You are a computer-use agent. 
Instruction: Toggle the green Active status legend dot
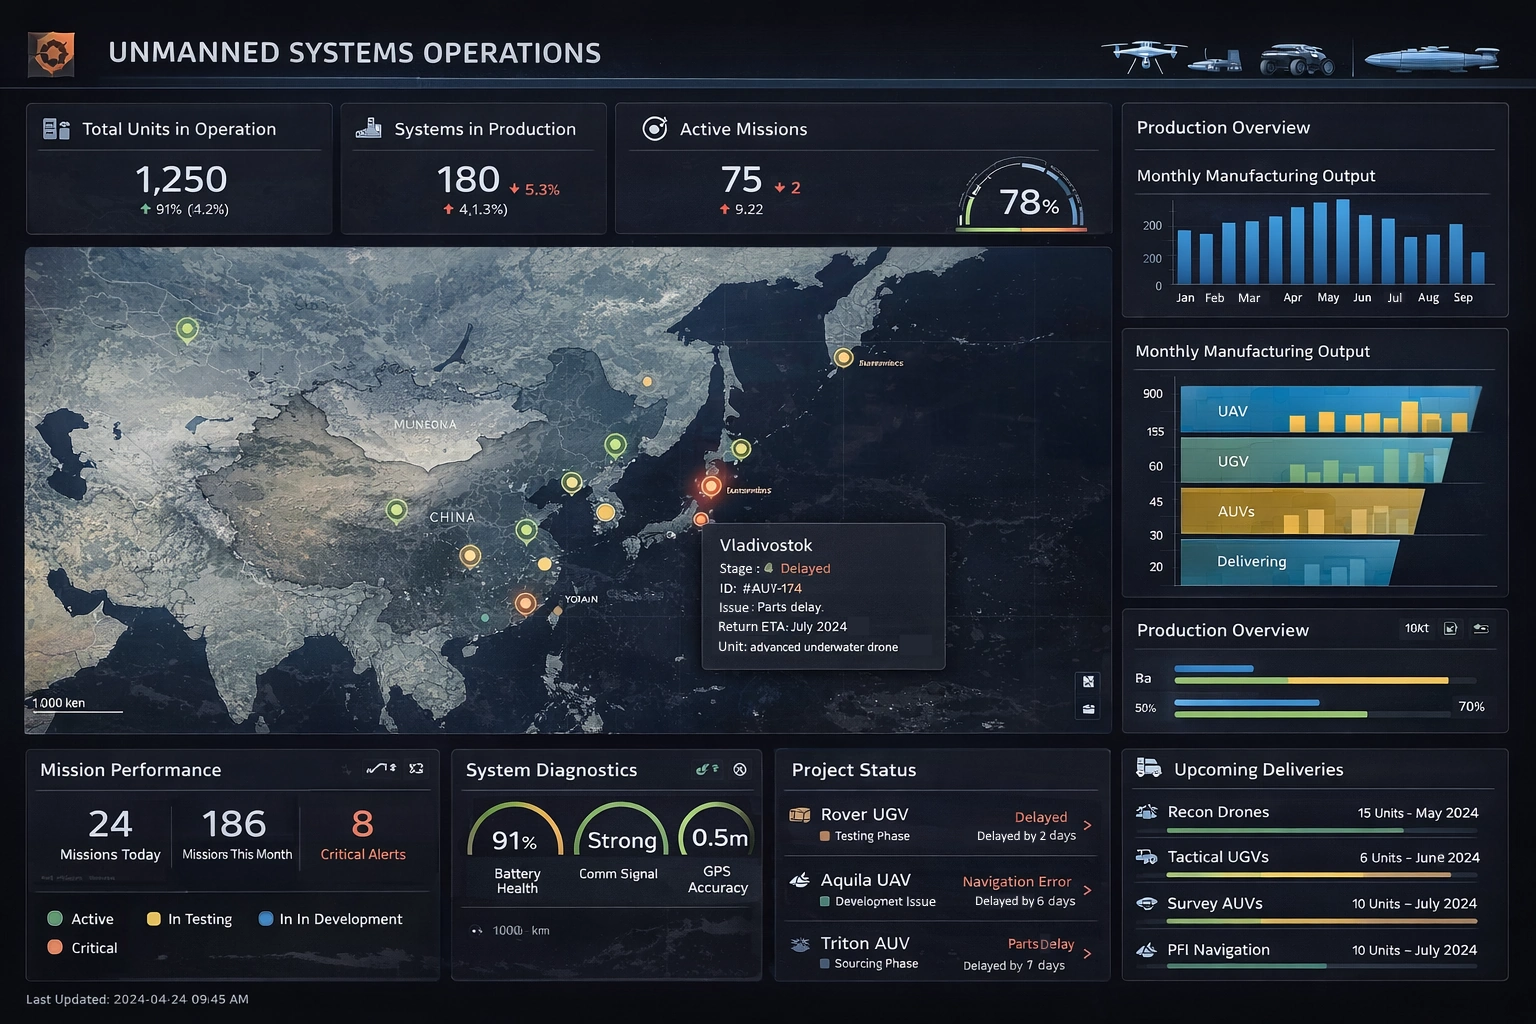[x=56, y=918]
